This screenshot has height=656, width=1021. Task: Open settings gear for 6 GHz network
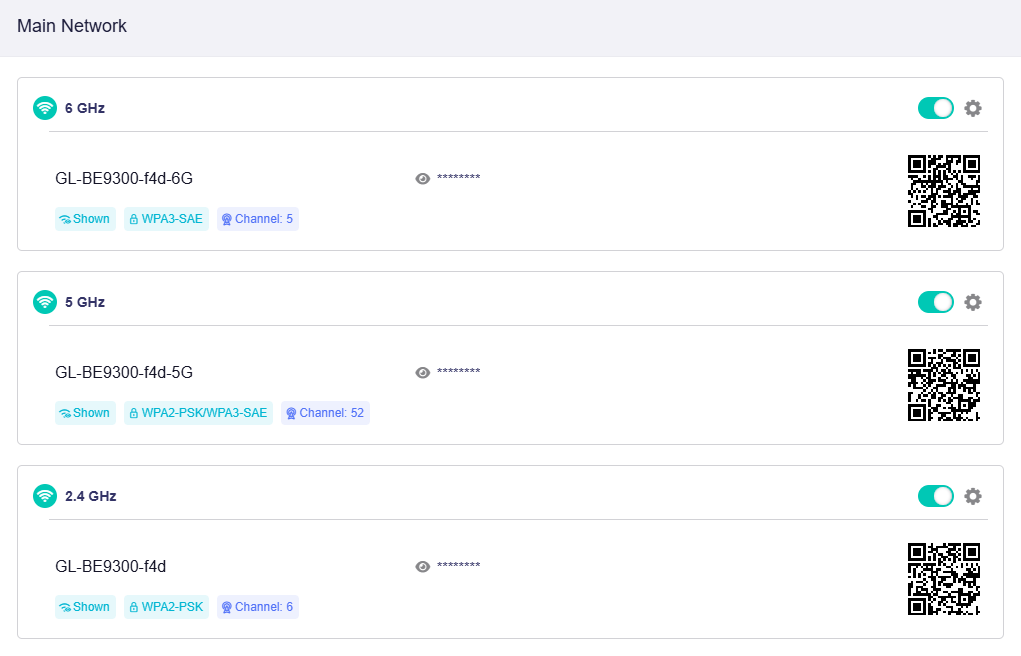click(973, 108)
